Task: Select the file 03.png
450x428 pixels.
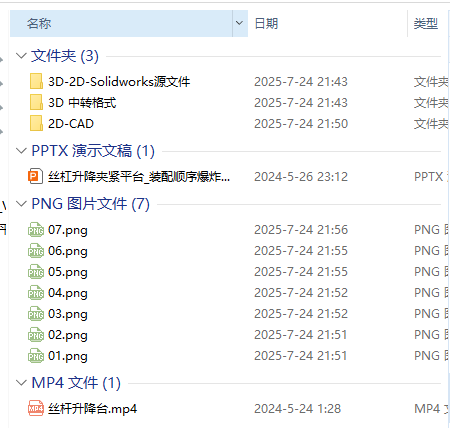Action: [68, 314]
